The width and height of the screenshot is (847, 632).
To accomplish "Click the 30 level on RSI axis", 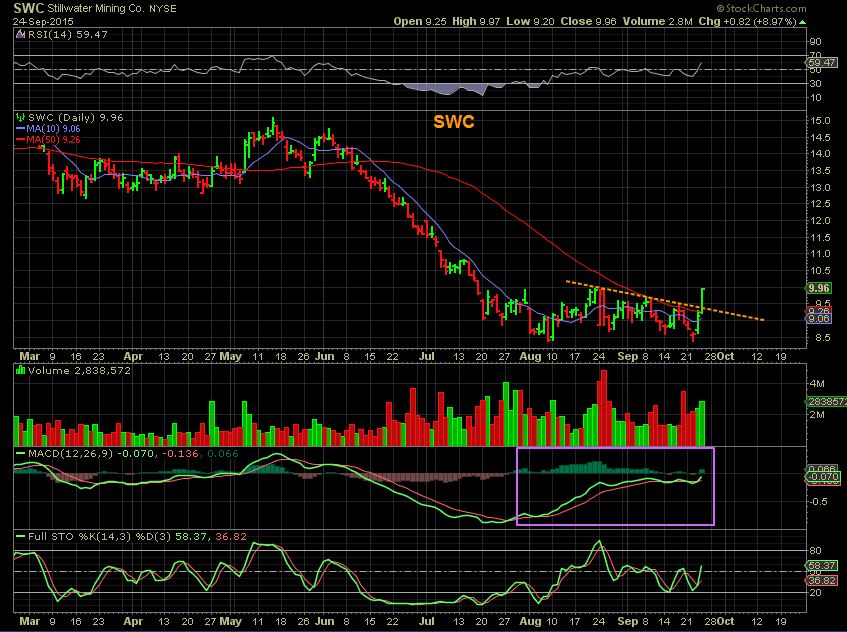I will pos(815,84).
